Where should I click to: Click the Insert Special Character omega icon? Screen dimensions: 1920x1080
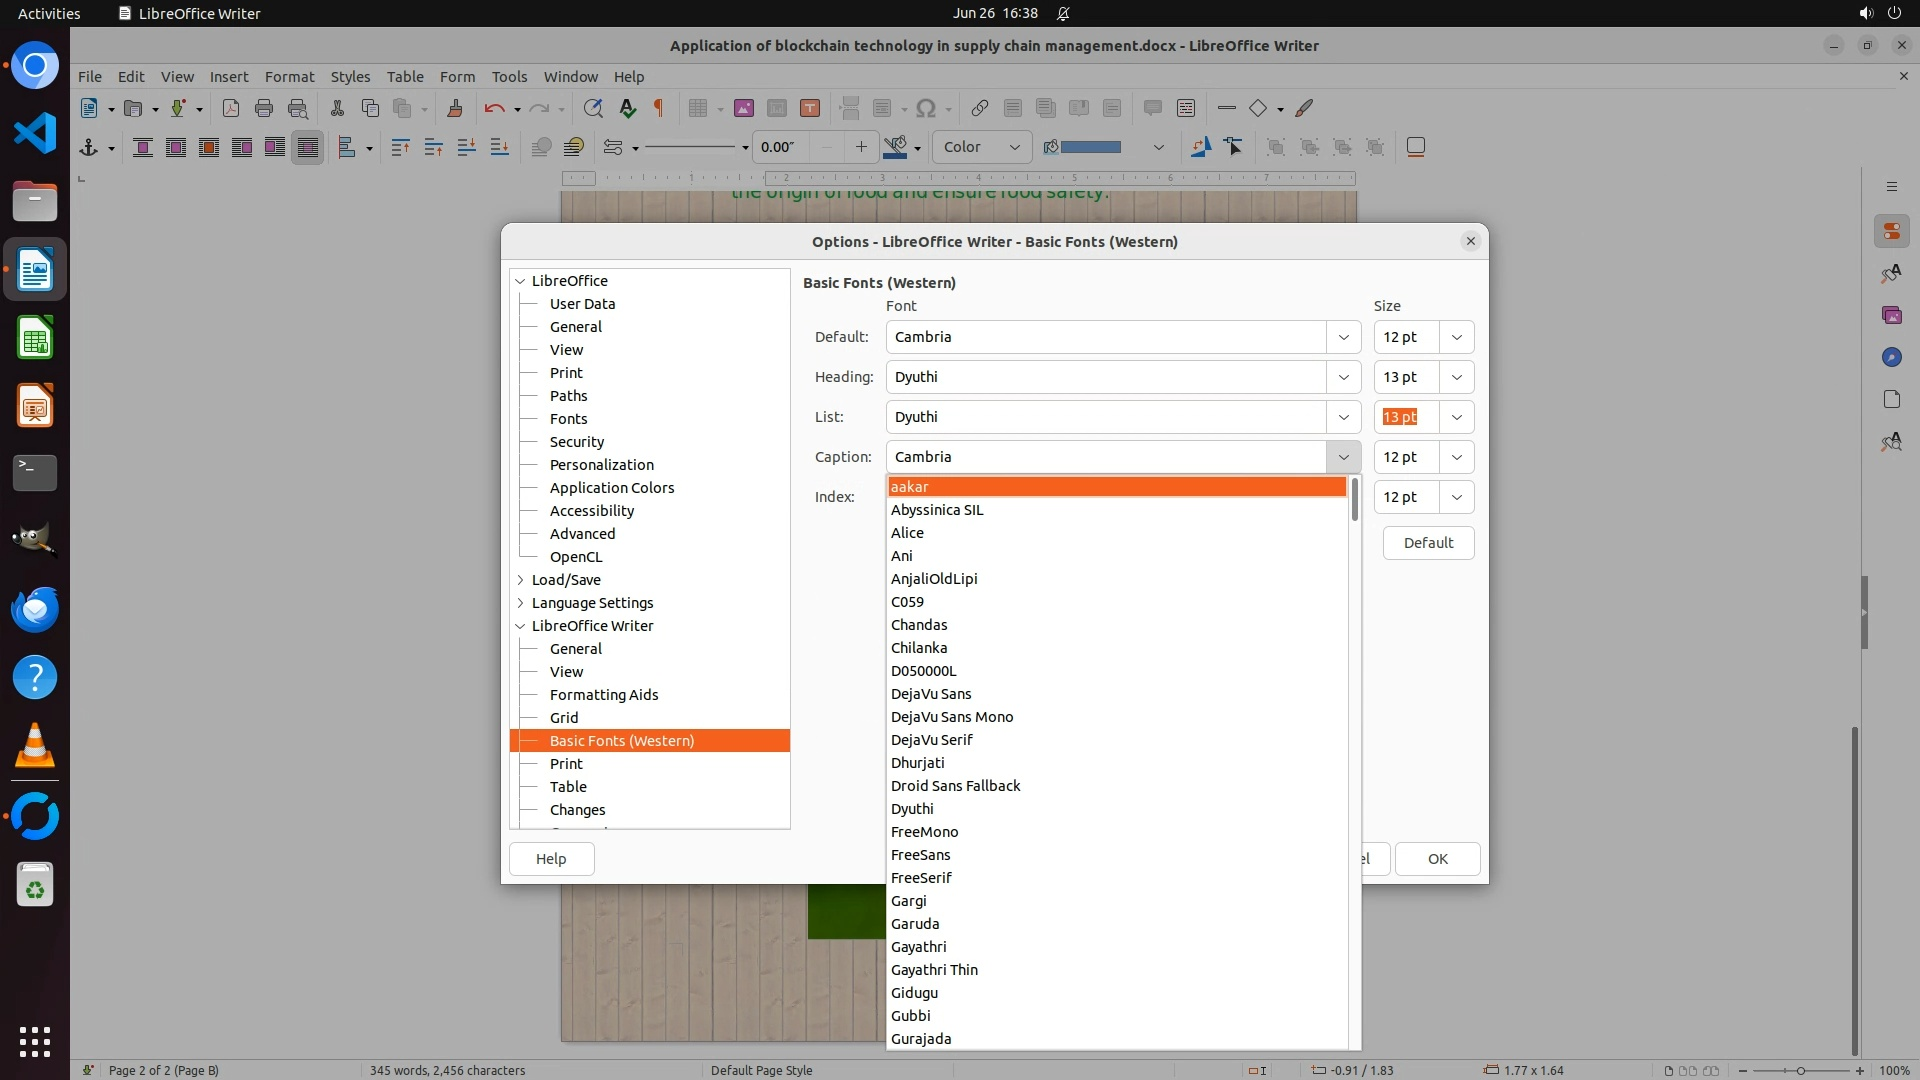pos(926,109)
